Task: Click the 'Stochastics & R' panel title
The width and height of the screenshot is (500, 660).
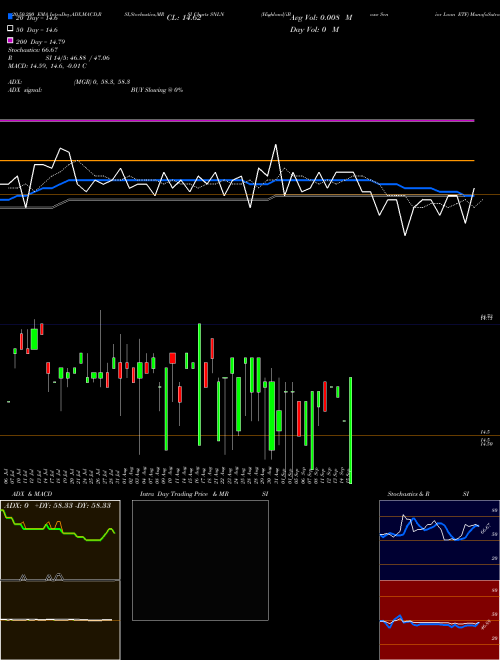Action: pos(408,494)
